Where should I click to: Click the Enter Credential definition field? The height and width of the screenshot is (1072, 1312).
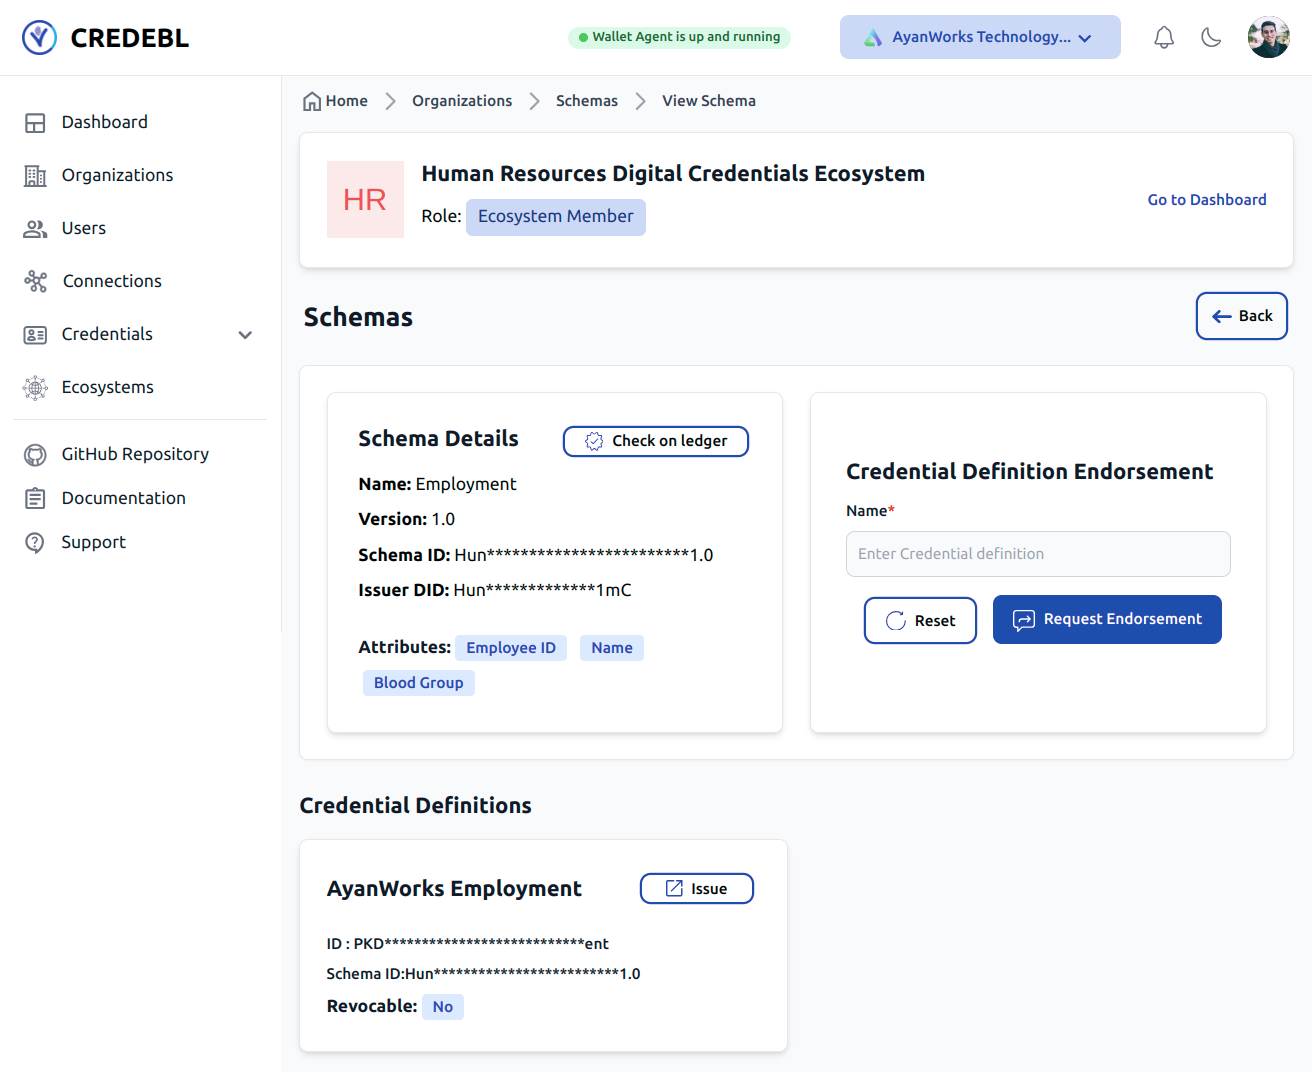(x=1038, y=554)
